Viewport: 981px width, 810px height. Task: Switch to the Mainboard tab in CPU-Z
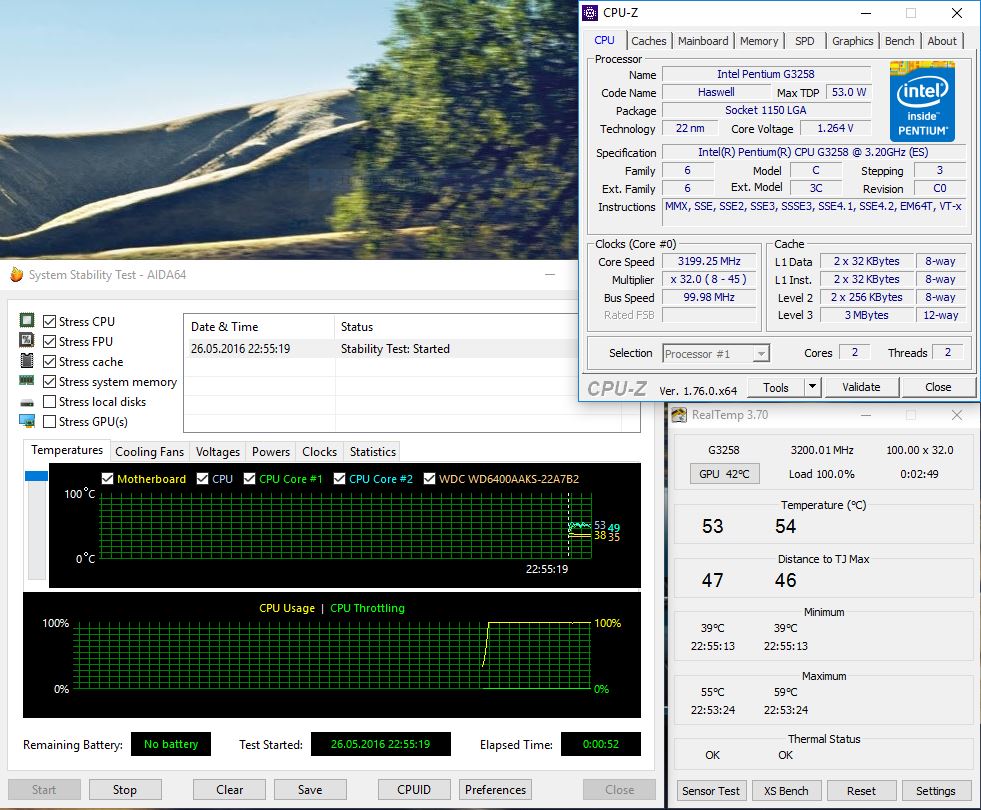pos(703,41)
